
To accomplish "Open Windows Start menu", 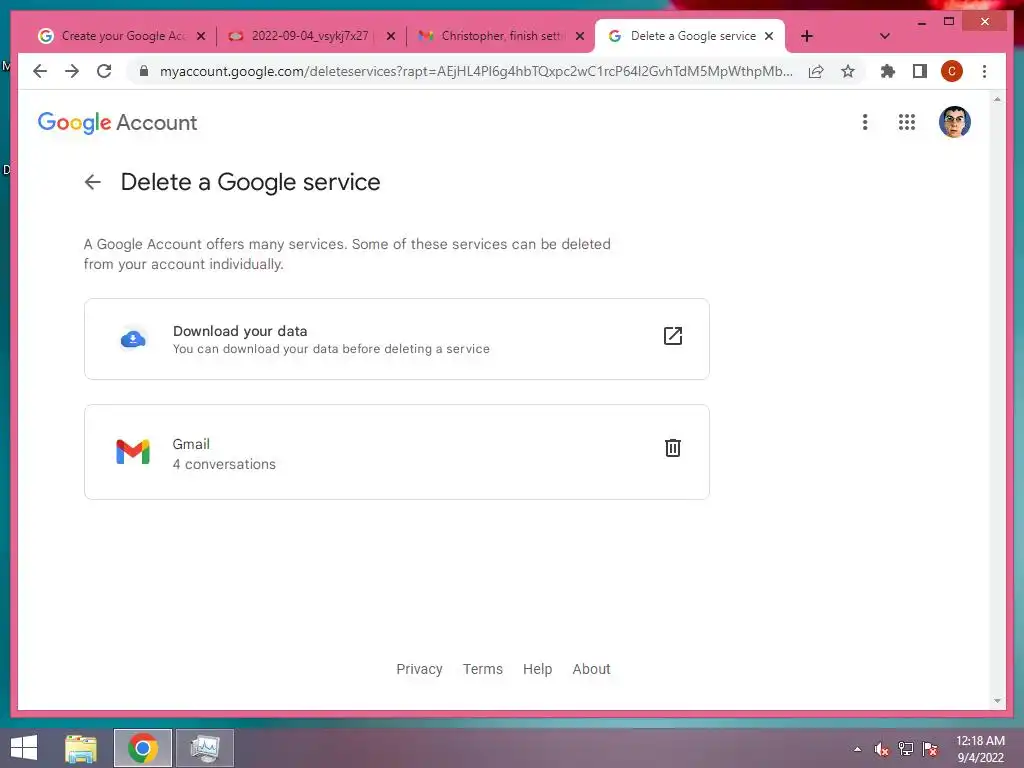I will (x=24, y=748).
